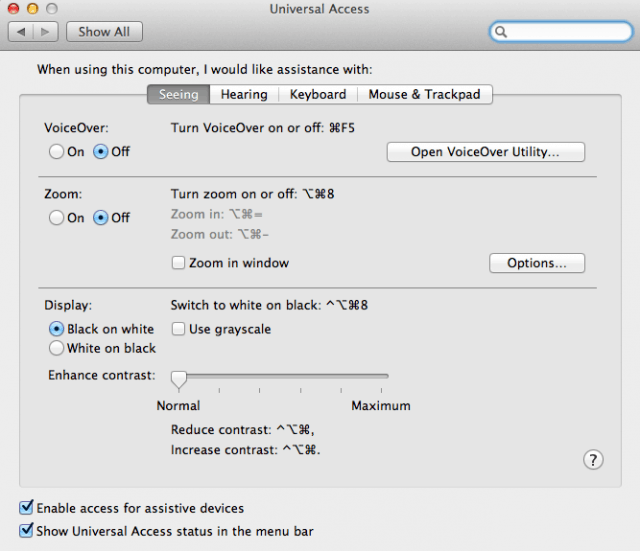Uncheck Show Universal Access status in menu bar
The image size is (640, 551).
(26, 531)
